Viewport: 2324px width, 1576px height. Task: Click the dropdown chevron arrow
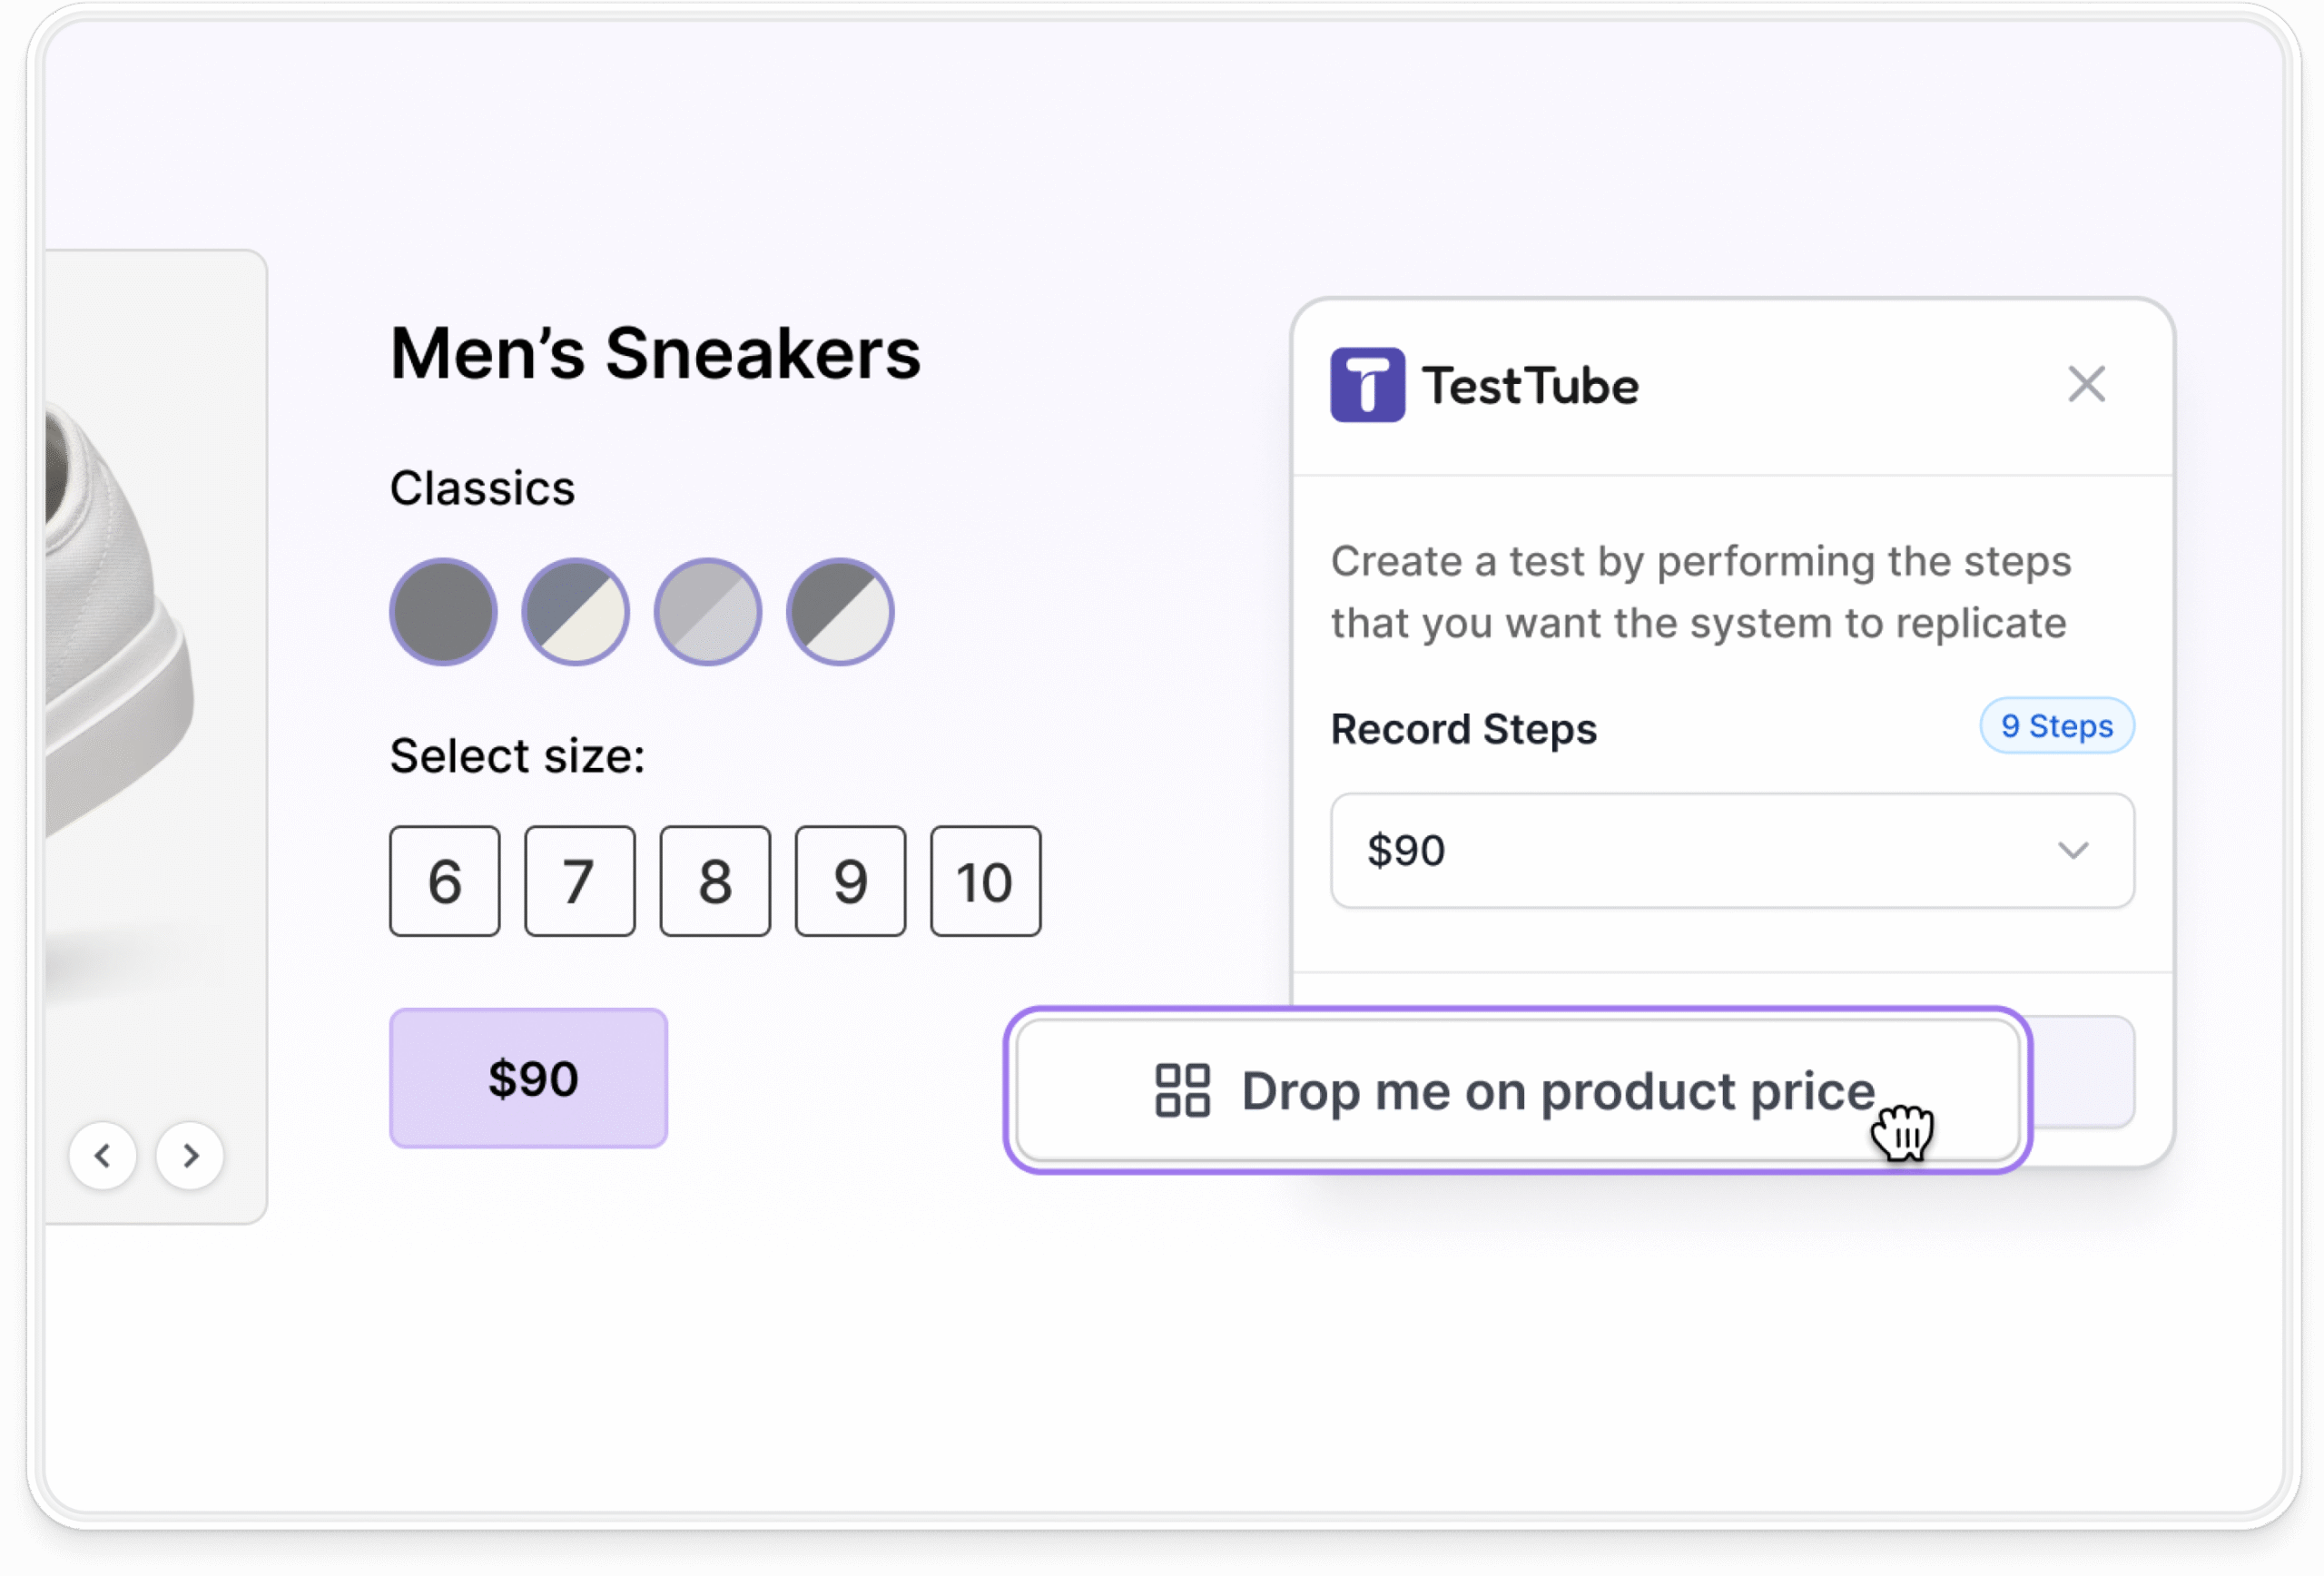(2073, 851)
